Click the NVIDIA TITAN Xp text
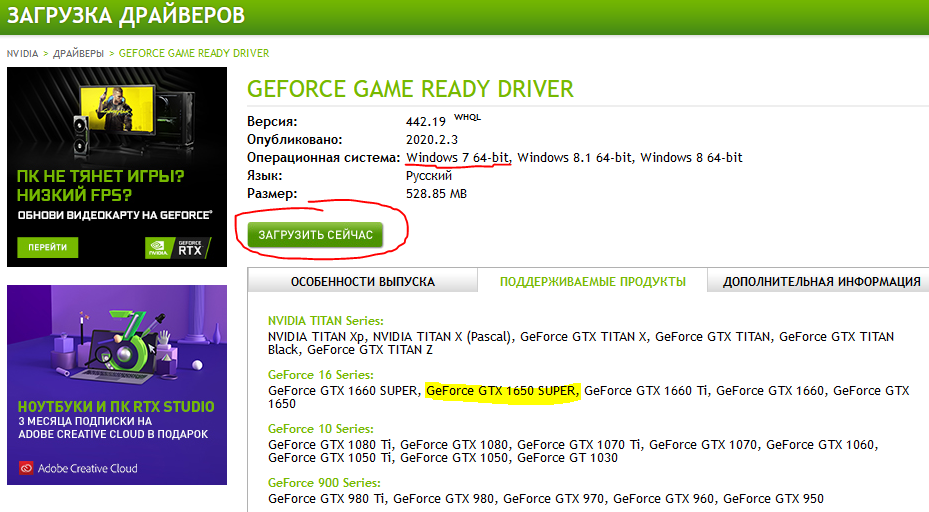The width and height of the screenshot is (929, 512). 316,337
